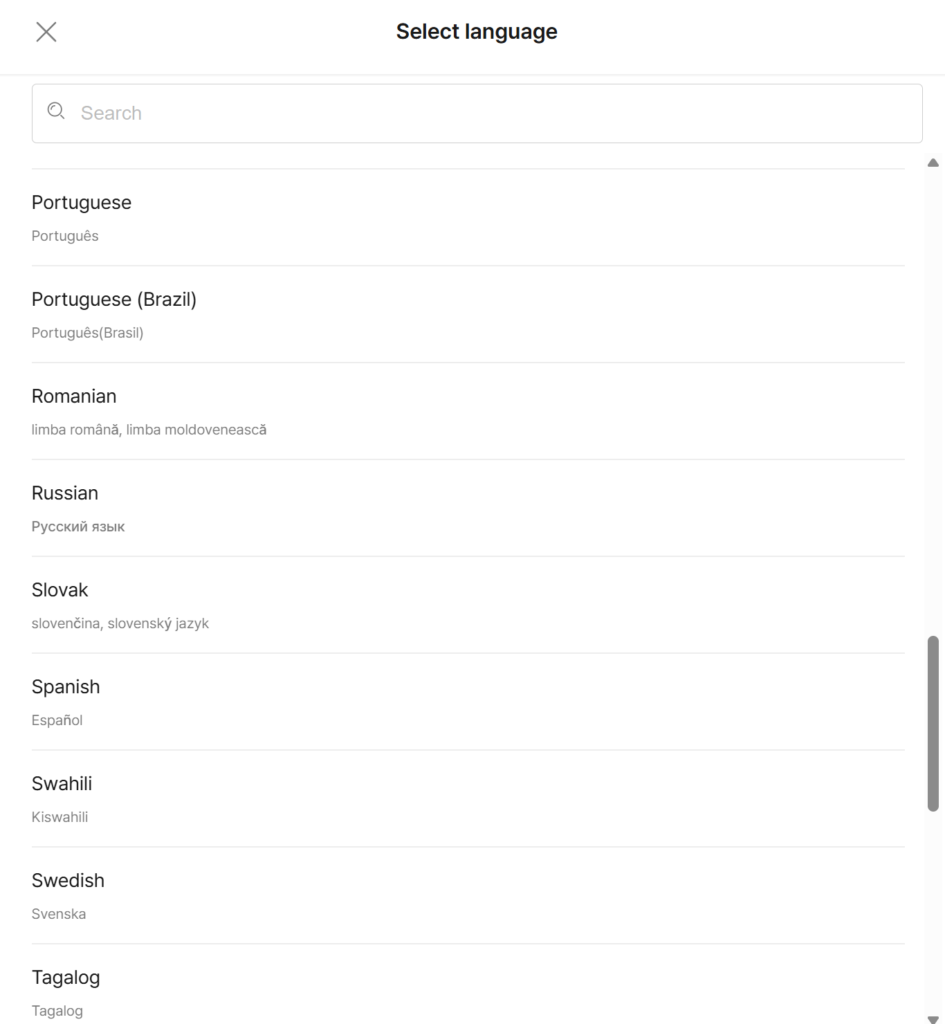Pick Russian language

[65, 494]
